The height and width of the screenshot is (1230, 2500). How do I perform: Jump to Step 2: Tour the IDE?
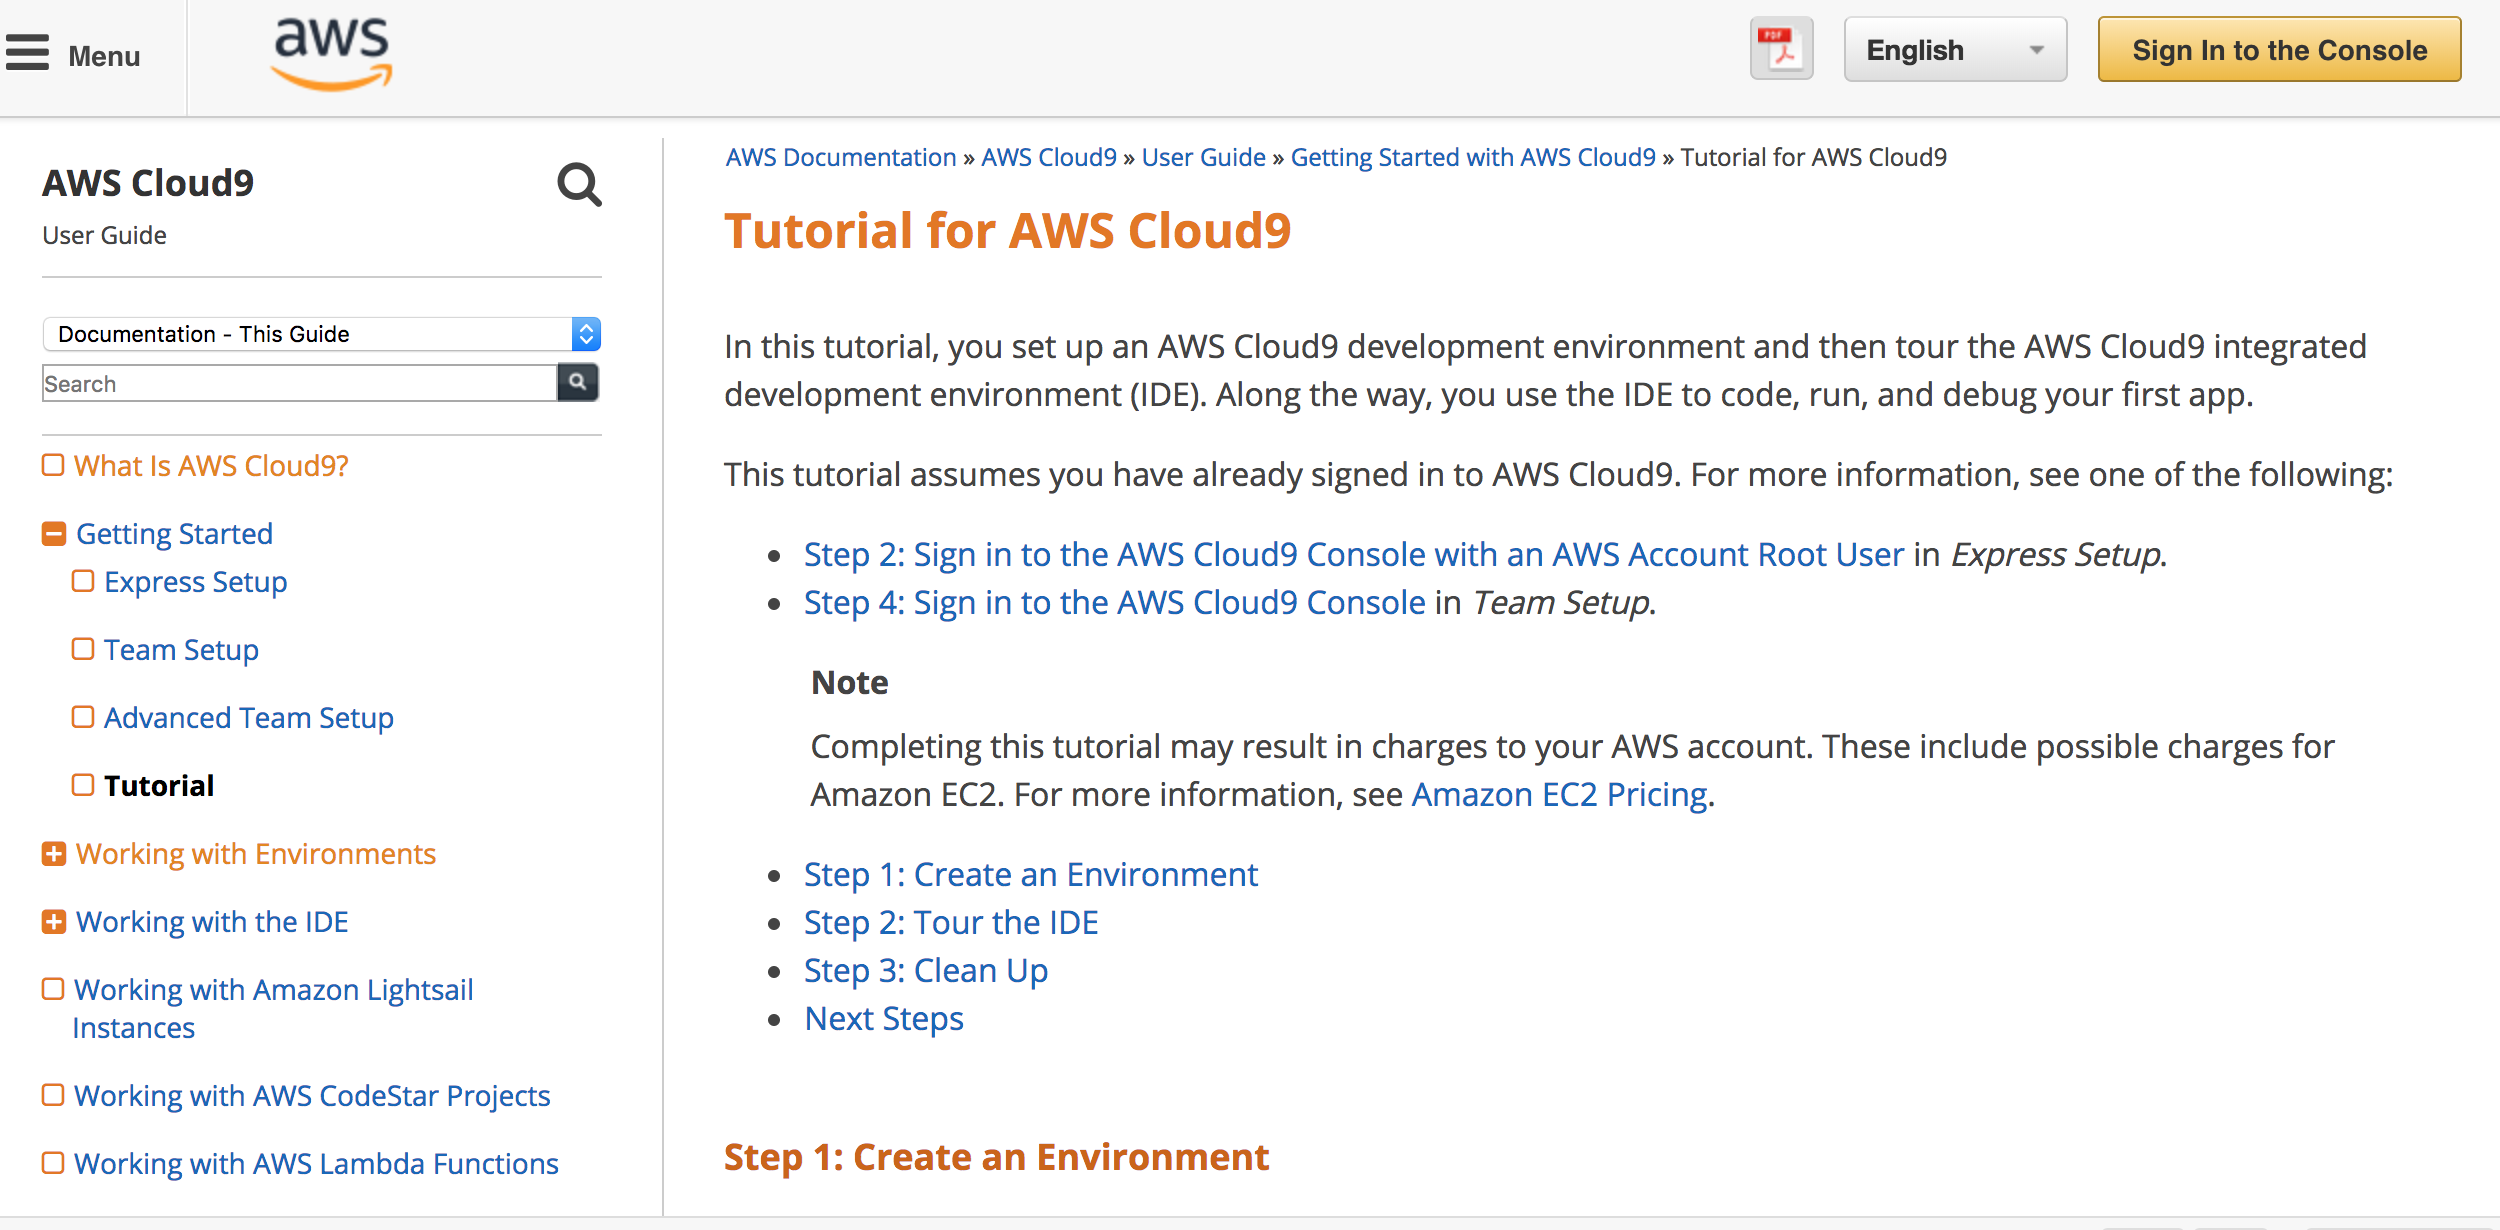[x=950, y=922]
